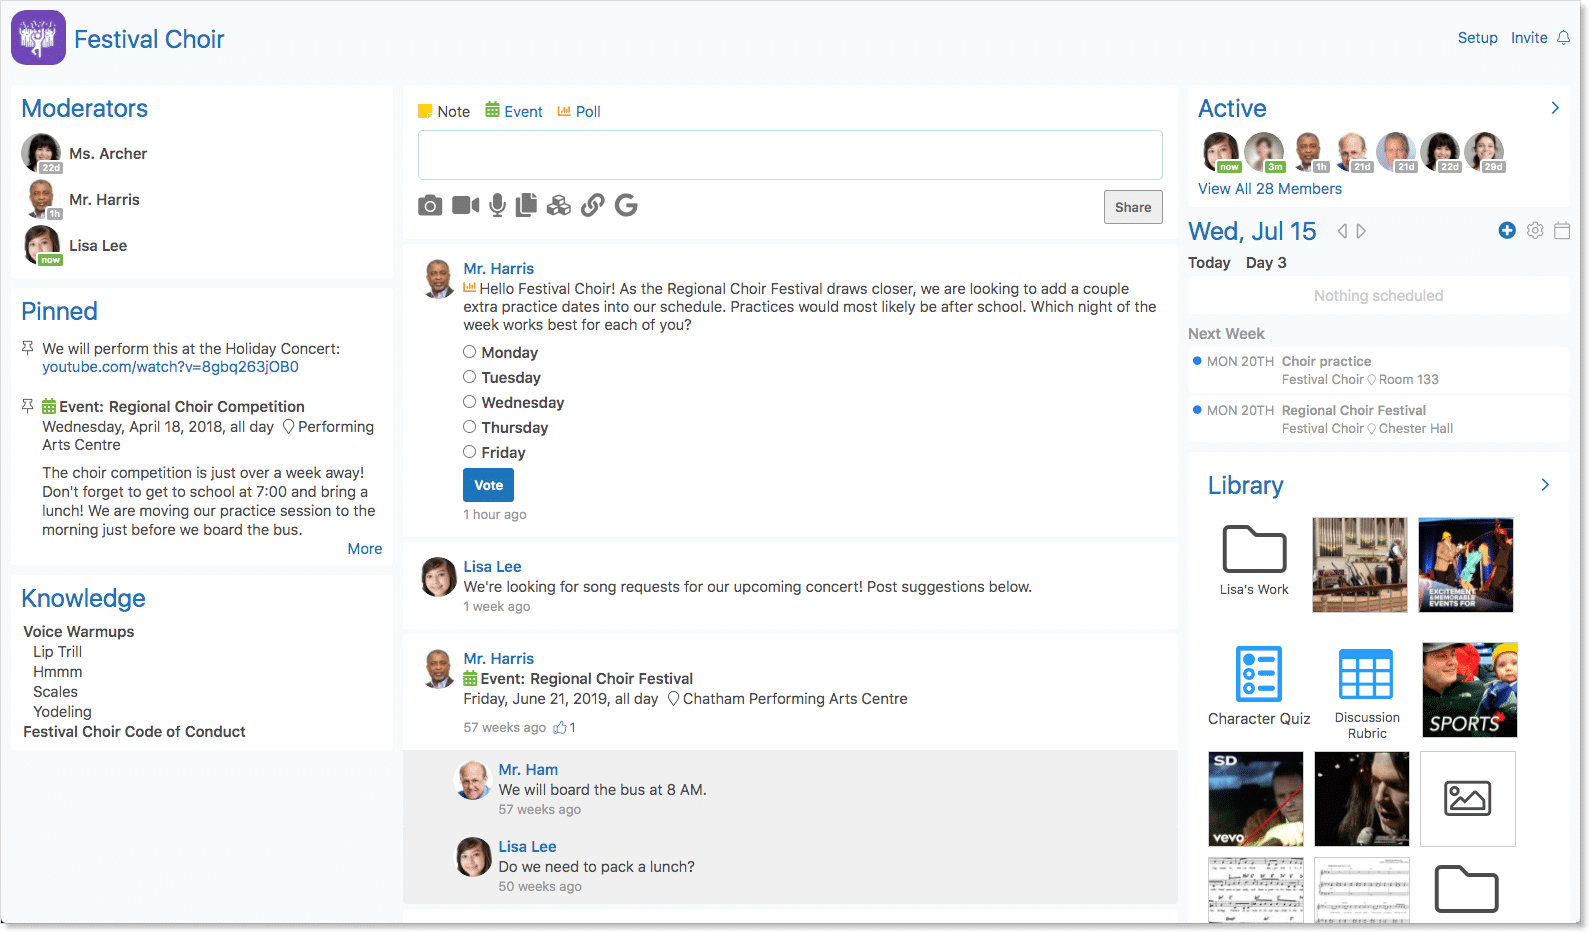Choose Wednesday in the practice poll

(x=469, y=402)
